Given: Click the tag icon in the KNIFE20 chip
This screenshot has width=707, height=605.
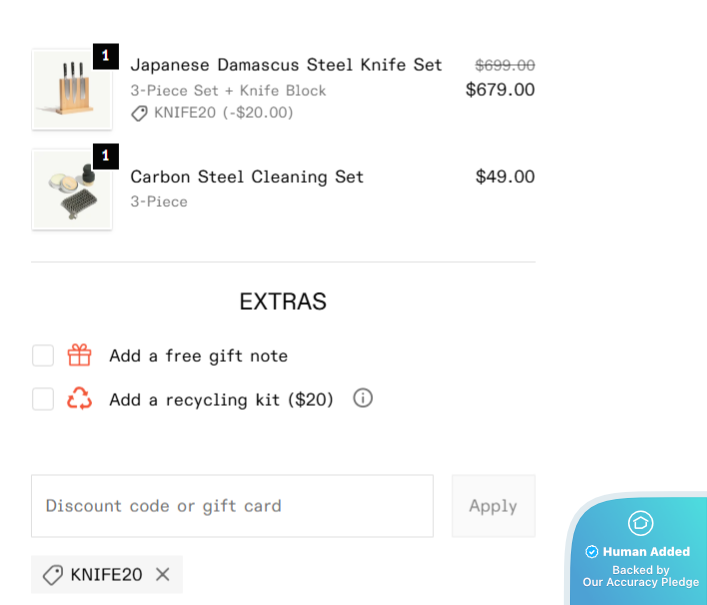Looking at the screenshot, I should (x=53, y=575).
